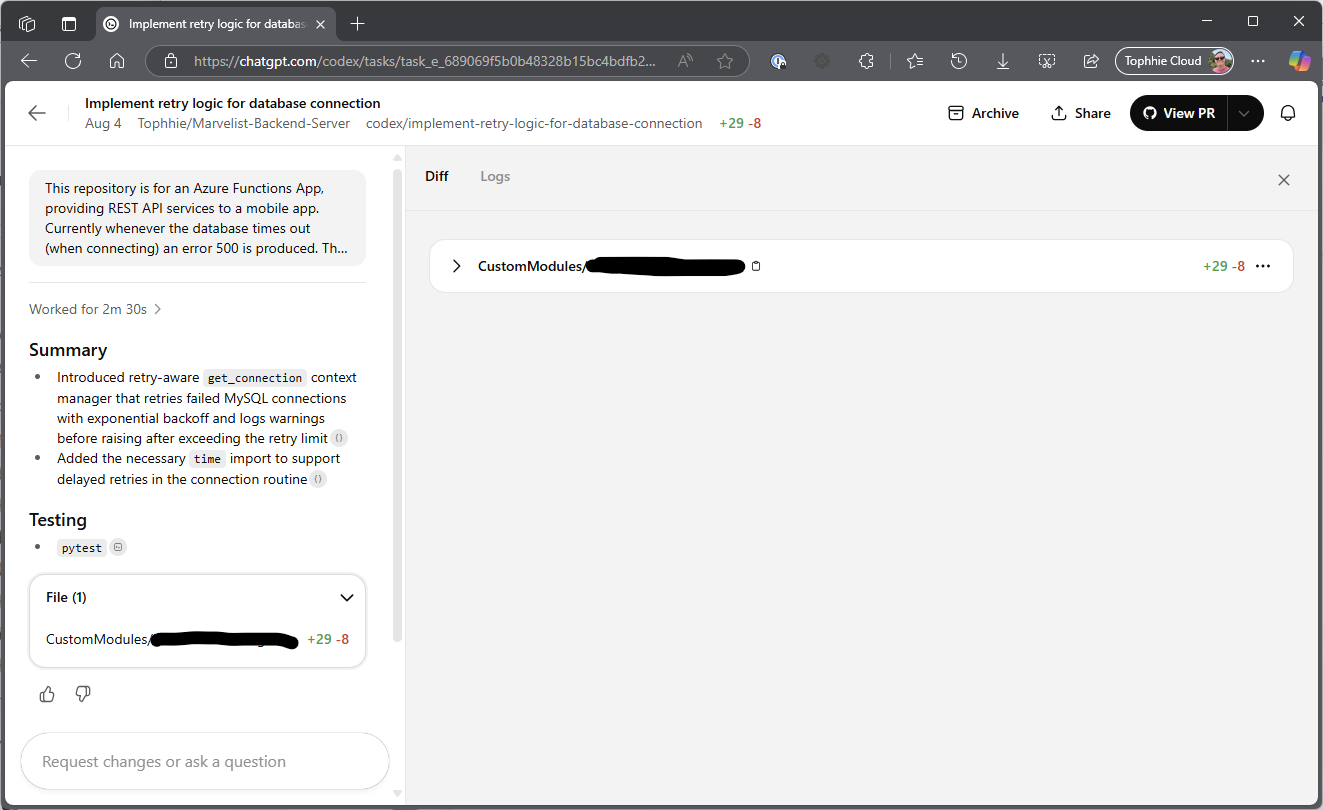Open the 1Password extension
1323x810 pixels.
point(778,61)
